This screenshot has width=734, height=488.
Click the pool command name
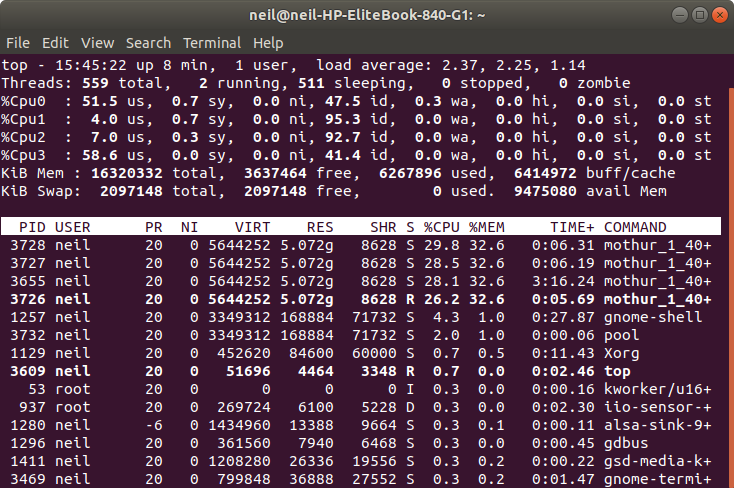(622, 335)
